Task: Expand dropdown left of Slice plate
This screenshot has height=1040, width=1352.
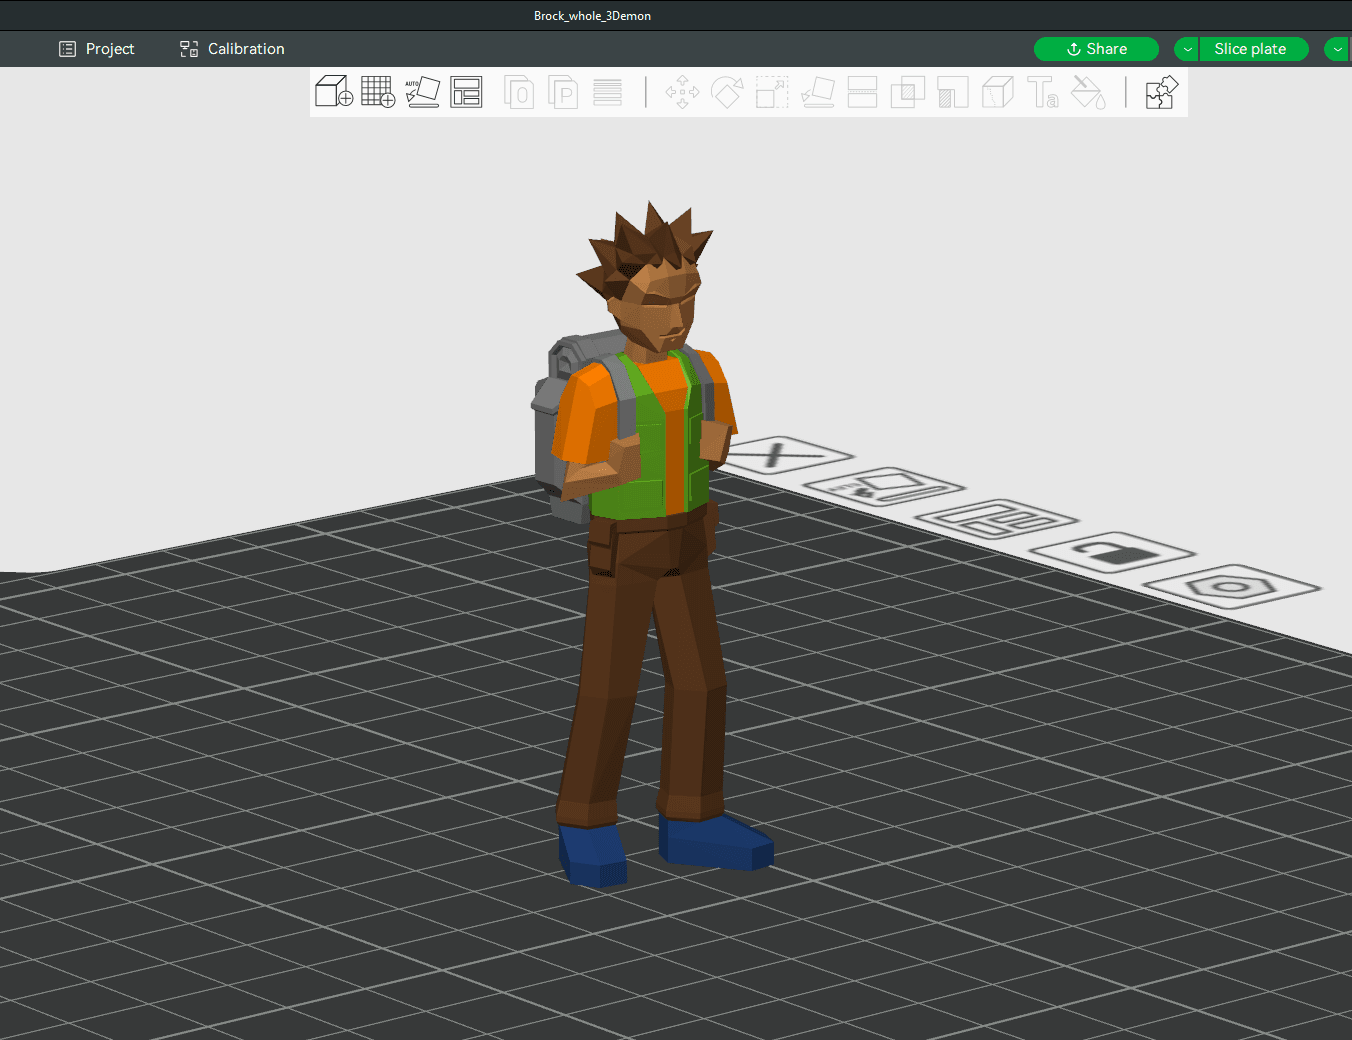Action: tap(1187, 49)
